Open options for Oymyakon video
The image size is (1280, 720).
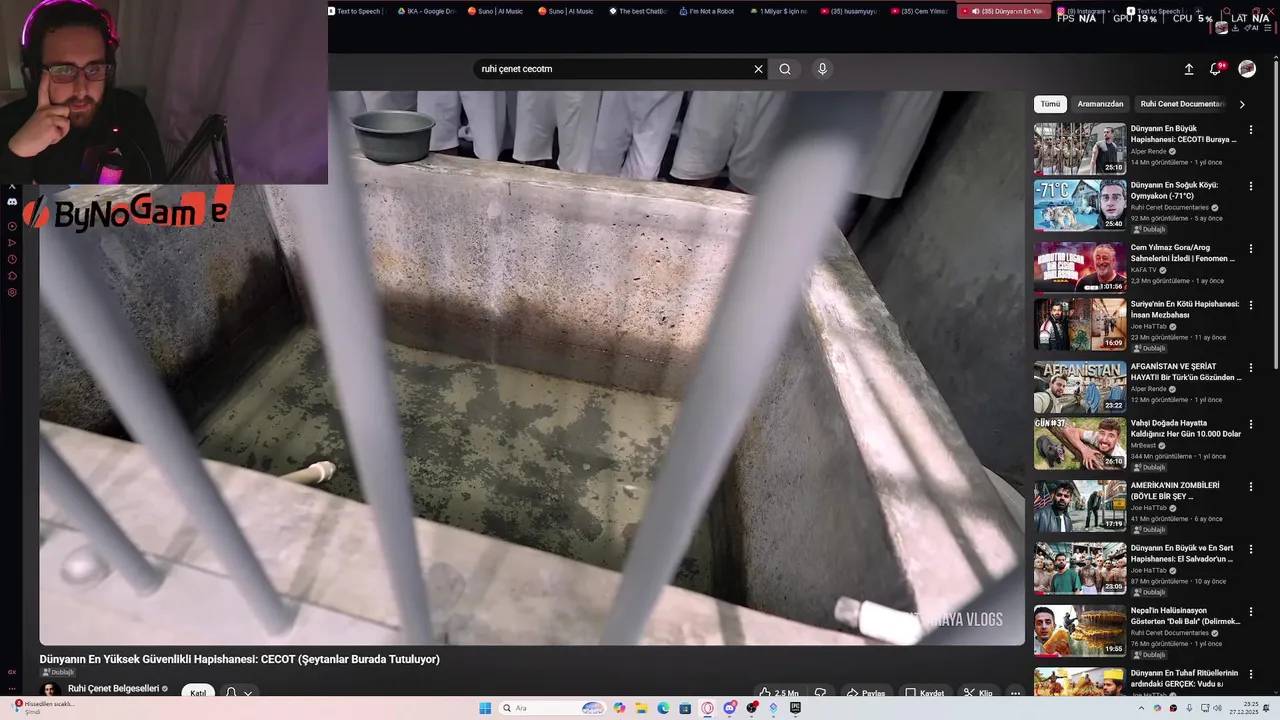1250,186
